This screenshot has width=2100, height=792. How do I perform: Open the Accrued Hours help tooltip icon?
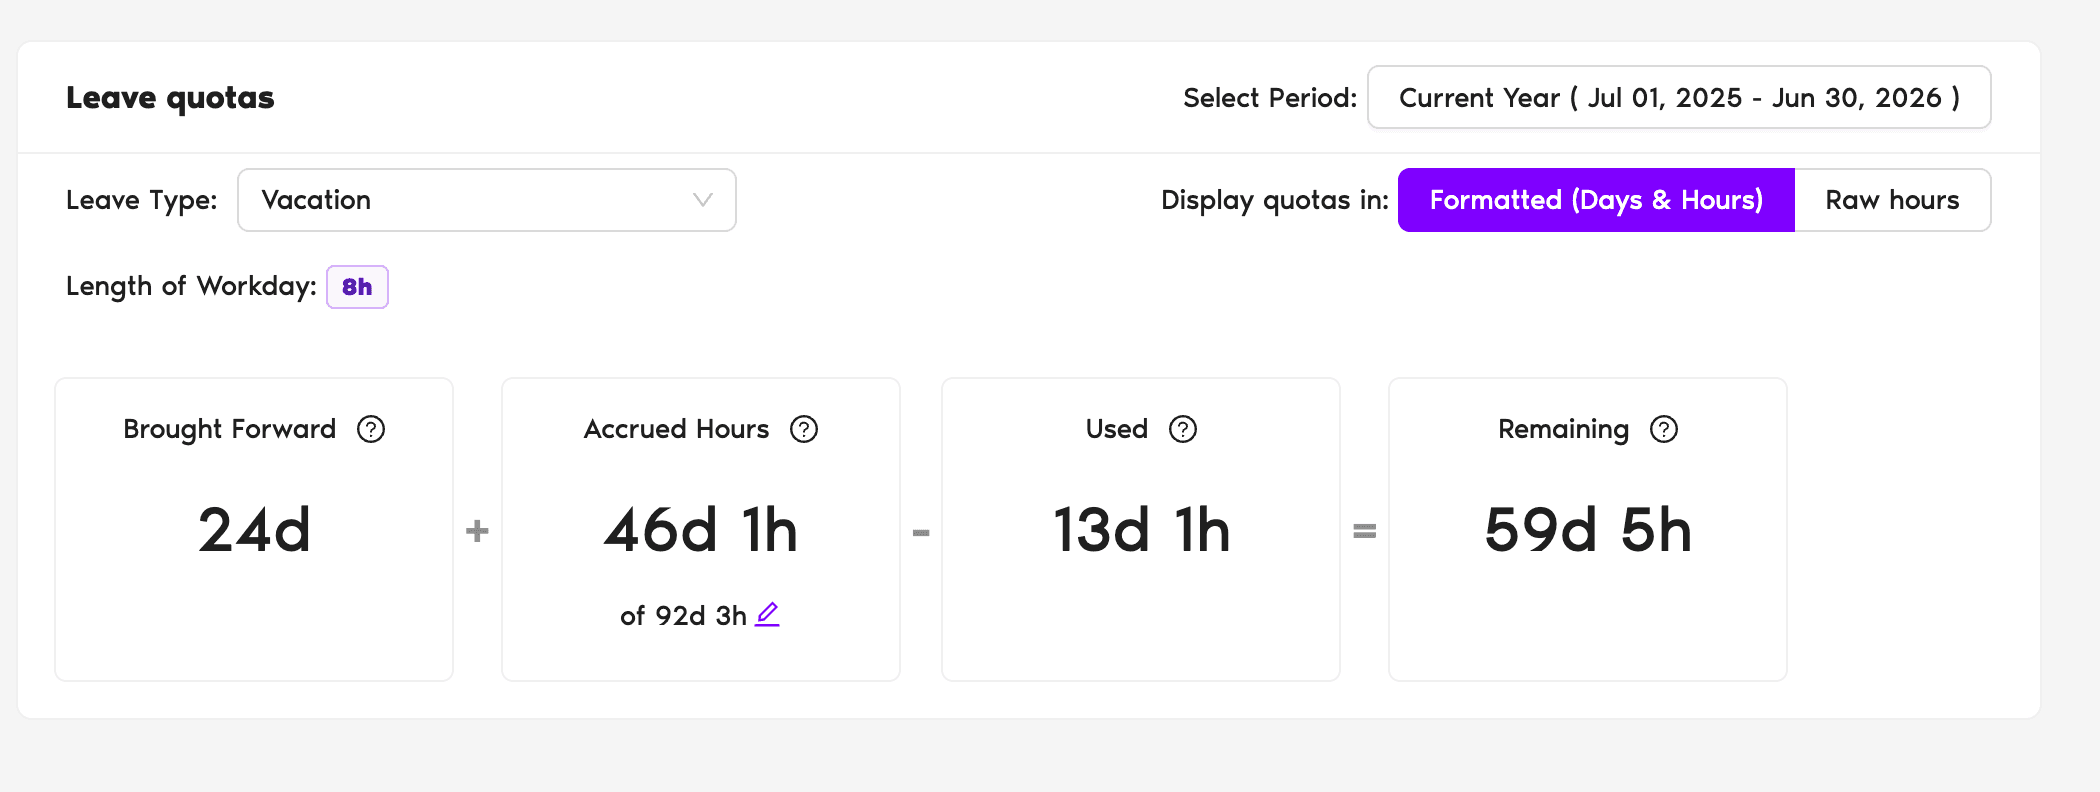[x=804, y=429]
